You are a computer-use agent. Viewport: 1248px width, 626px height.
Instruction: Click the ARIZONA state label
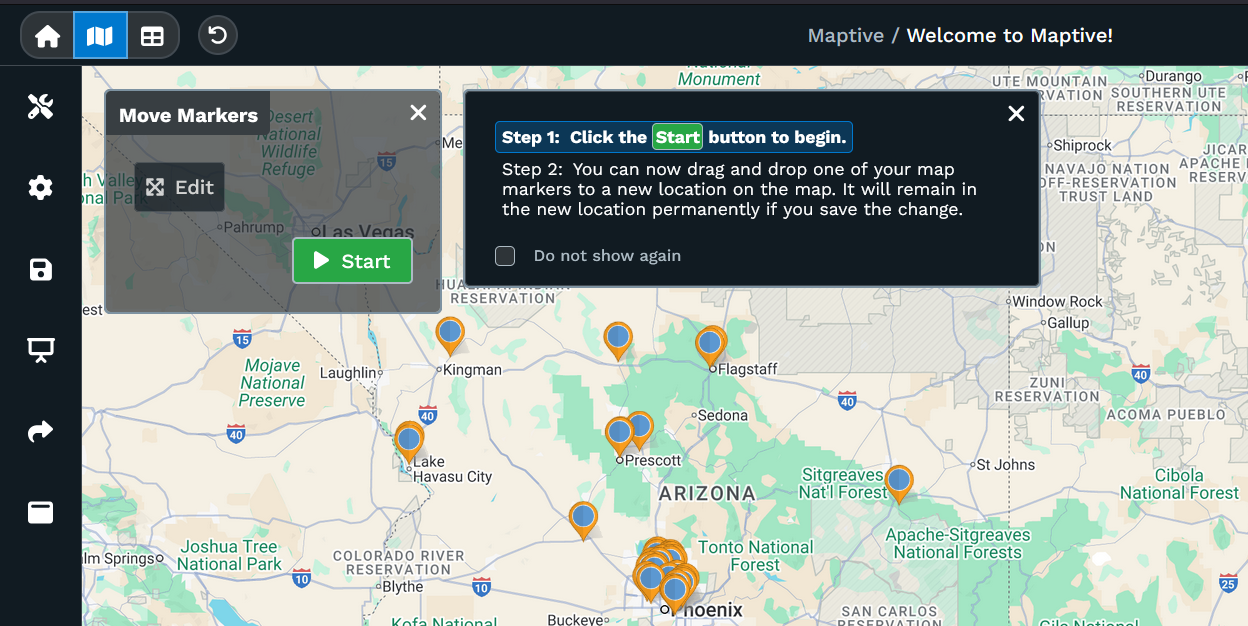pyautogui.click(x=707, y=493)
